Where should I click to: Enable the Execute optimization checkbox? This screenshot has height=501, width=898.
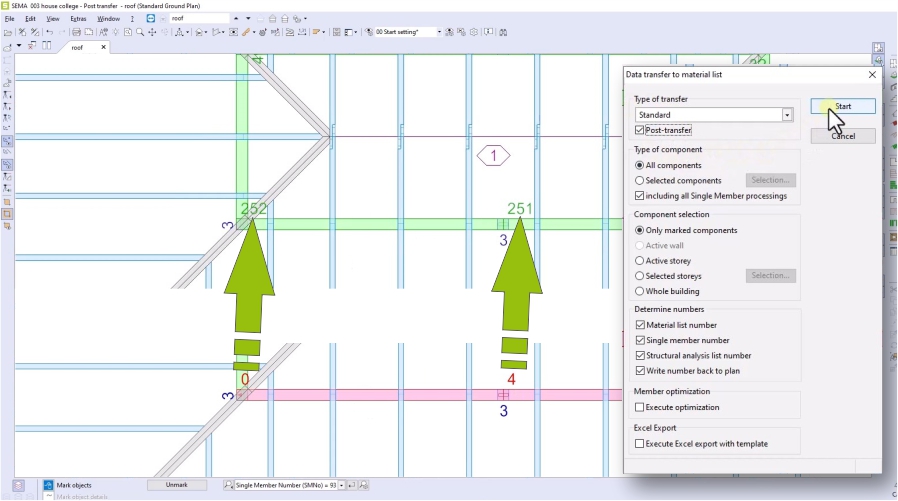tap(640, 407)
